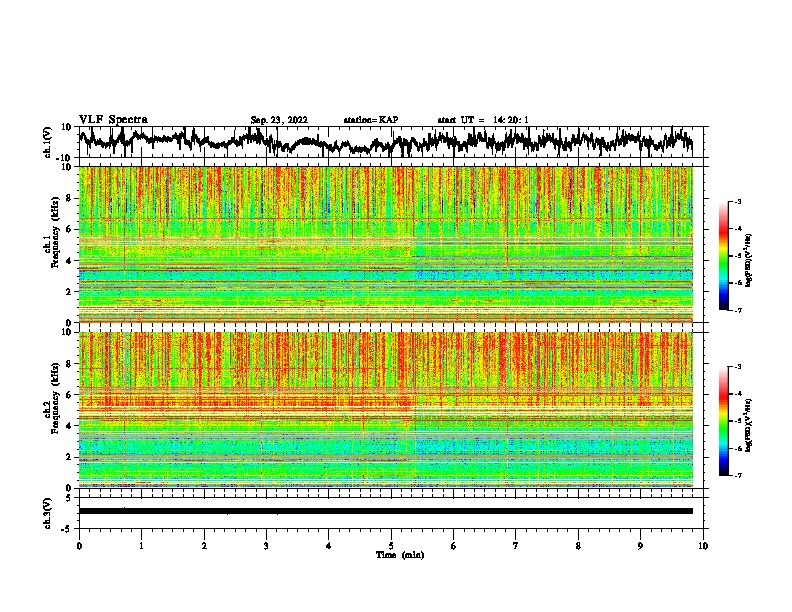The image size is (792, 612).
Task: Click the ch.2 color bar log(PSD) label
Action: [748, 425]
